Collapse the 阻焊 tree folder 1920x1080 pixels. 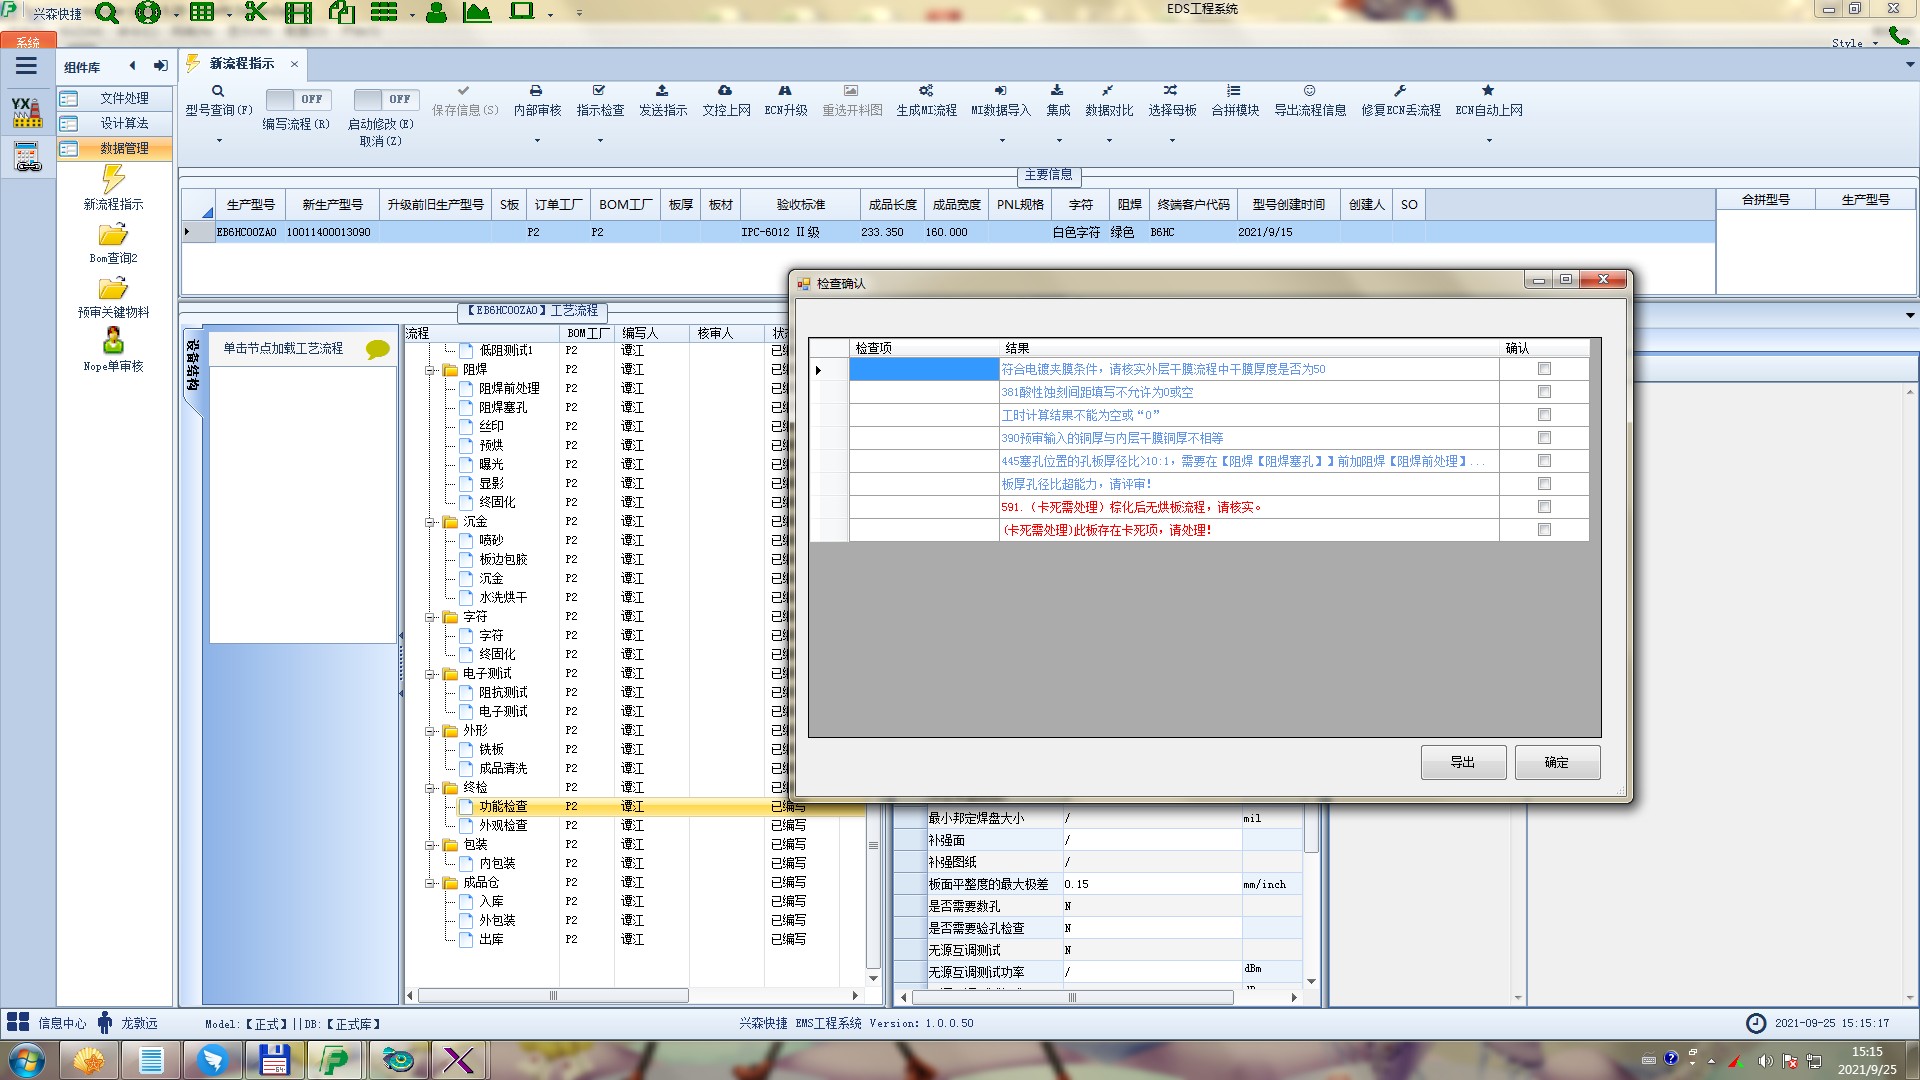click(x=431, y=370)
